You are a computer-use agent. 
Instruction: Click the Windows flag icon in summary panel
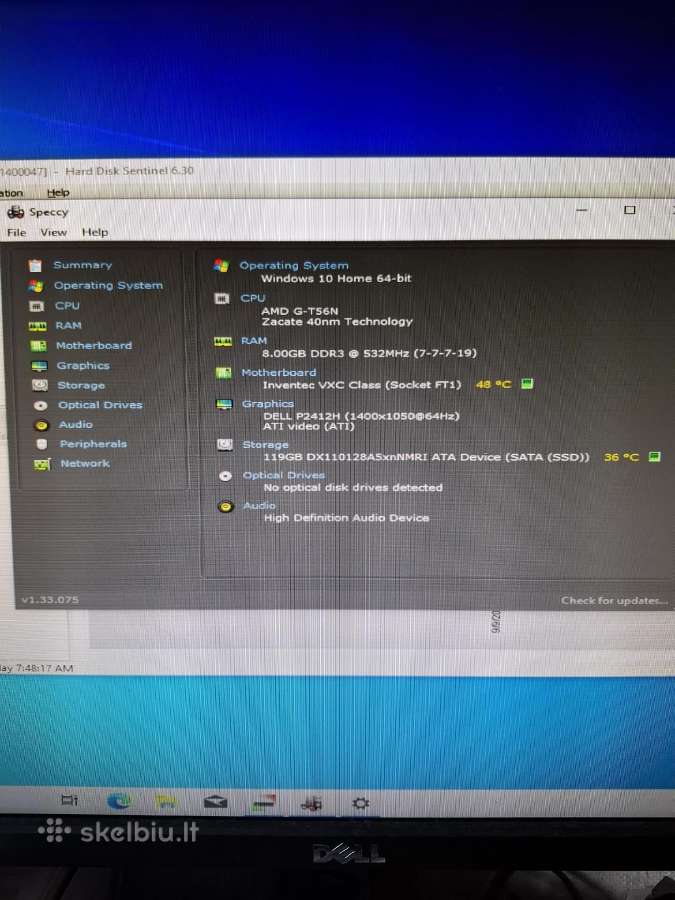pos(221,265)
